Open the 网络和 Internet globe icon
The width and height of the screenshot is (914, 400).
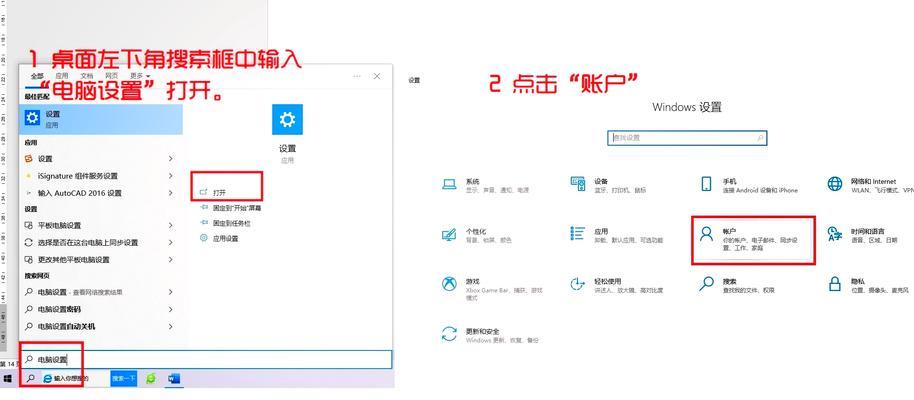pos(835,184)
